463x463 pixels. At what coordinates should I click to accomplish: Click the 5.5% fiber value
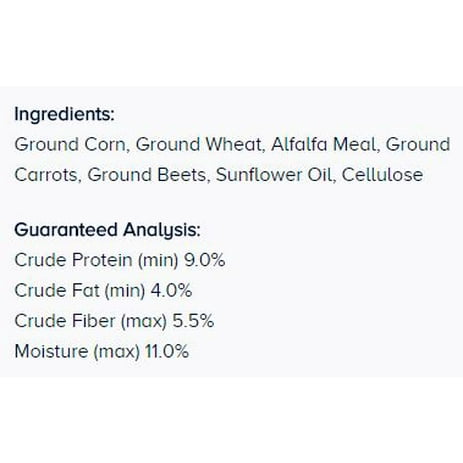coord(193,321)
